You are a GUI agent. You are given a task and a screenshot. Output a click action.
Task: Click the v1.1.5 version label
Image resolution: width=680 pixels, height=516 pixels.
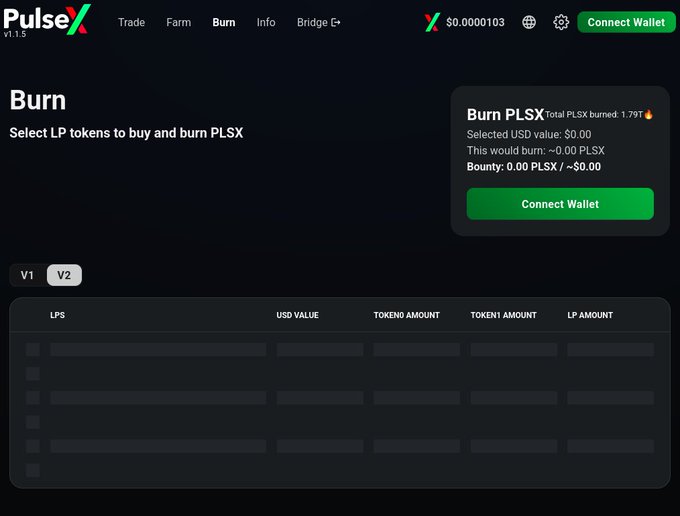(x=15, y=34)
